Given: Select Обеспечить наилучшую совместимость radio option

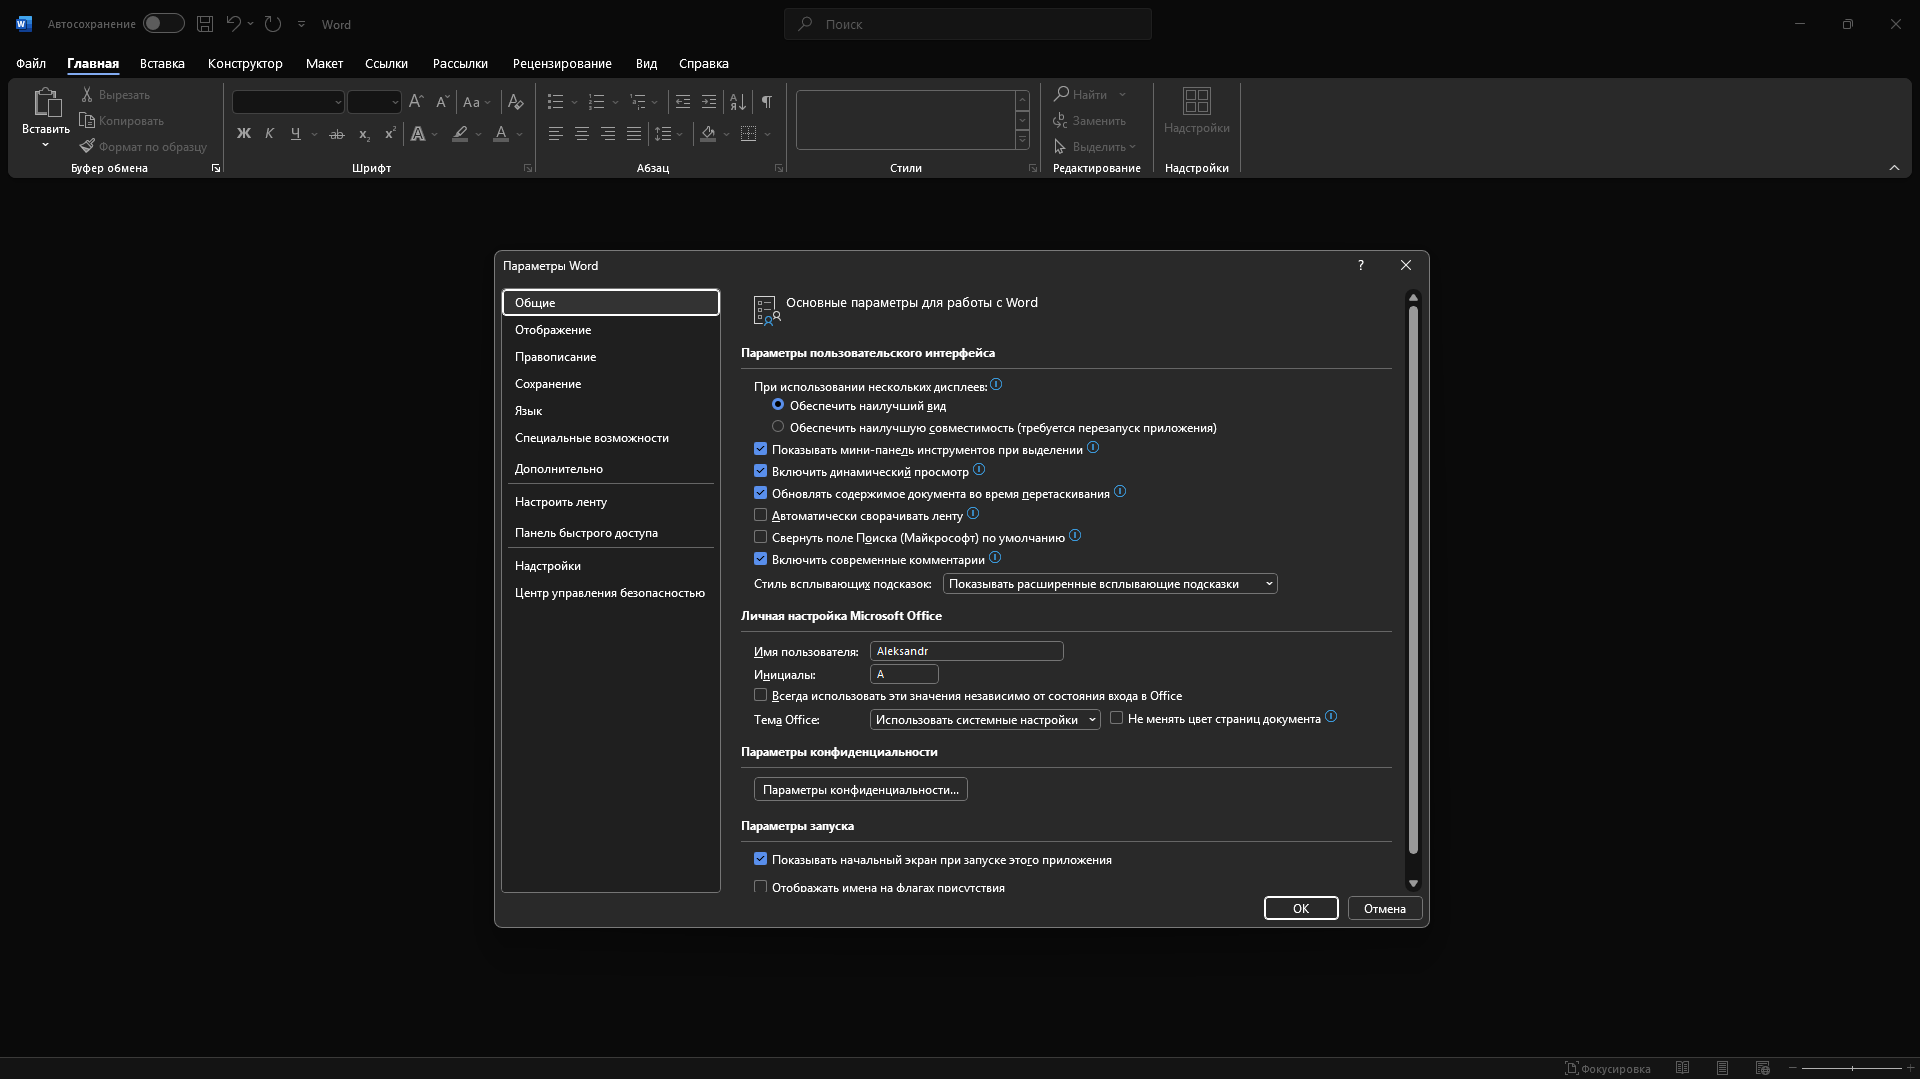Looking at the screenshot, I should [778, 427].
